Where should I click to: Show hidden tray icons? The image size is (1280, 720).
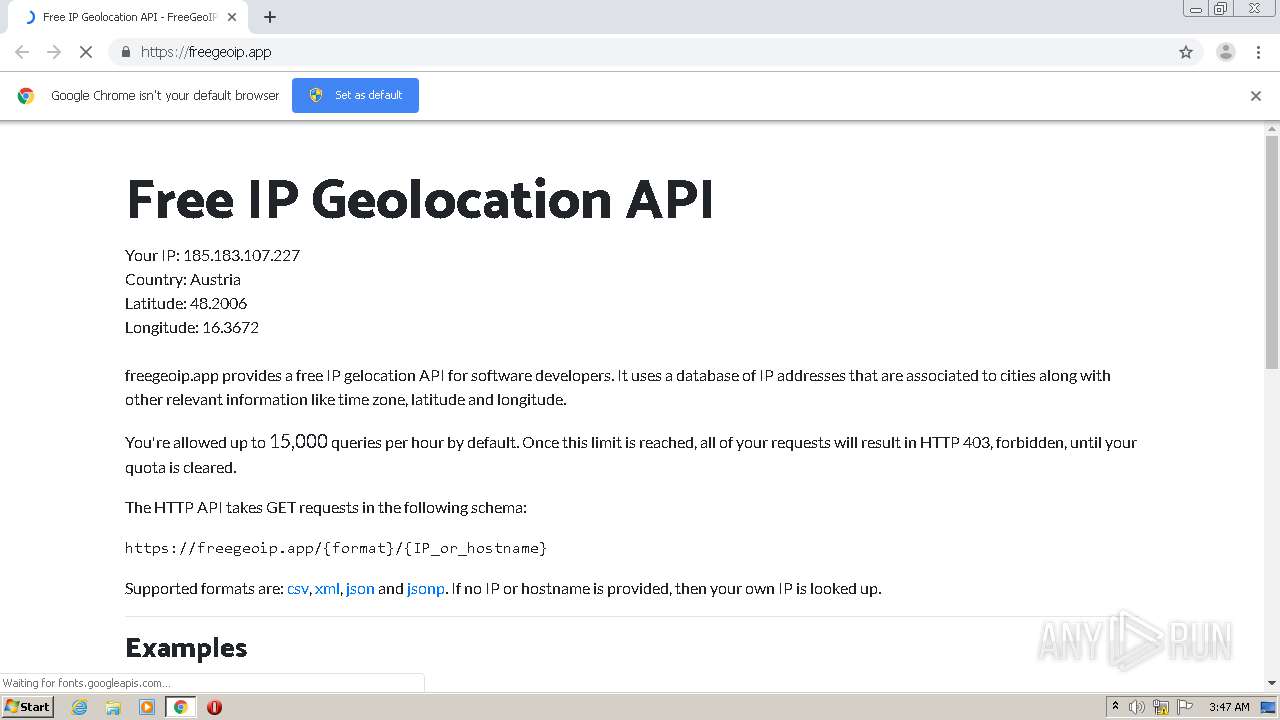1115,707
